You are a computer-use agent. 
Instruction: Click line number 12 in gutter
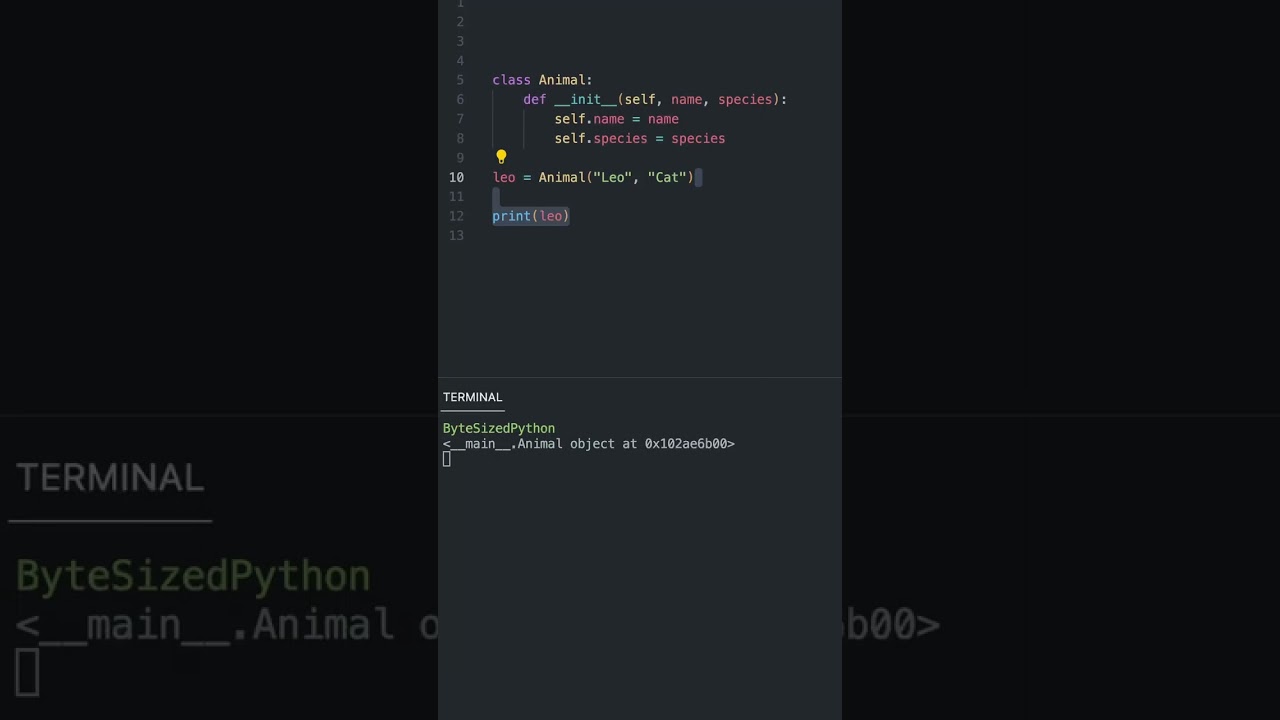coord(456,216)
